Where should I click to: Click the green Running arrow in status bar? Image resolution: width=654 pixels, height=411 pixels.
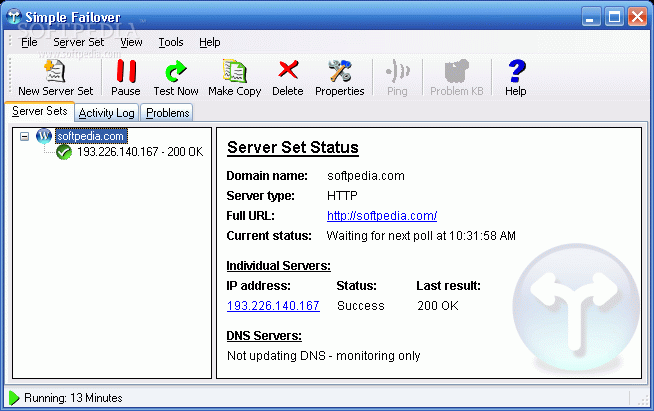(x=14, y=398)
